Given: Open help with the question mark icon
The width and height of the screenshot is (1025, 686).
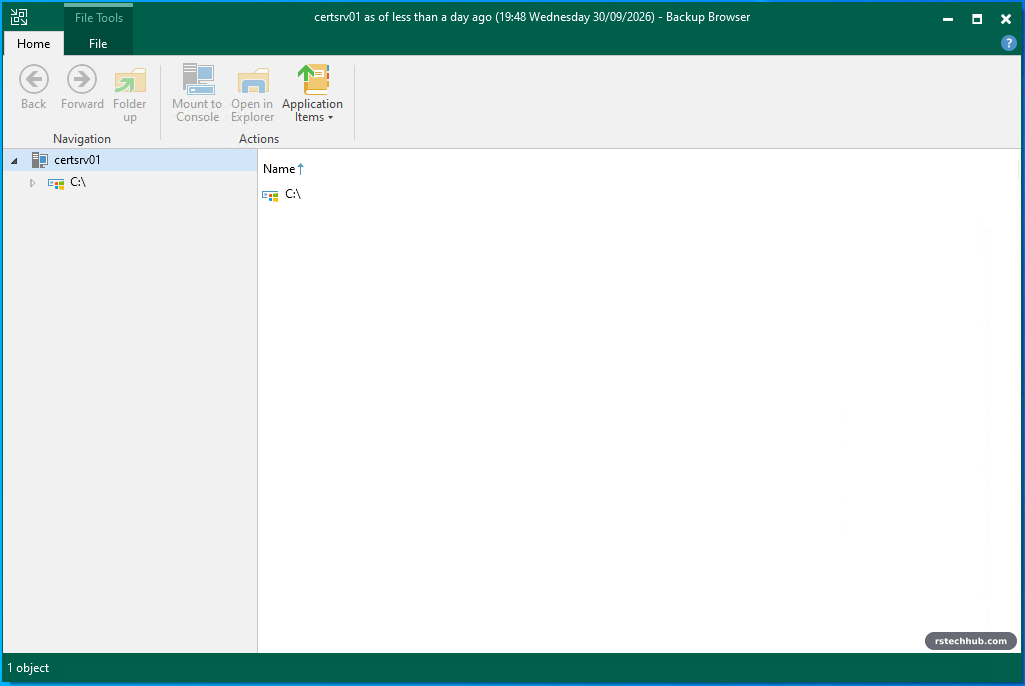Looking at the screenshot, I should click(x=1009, y=43).
